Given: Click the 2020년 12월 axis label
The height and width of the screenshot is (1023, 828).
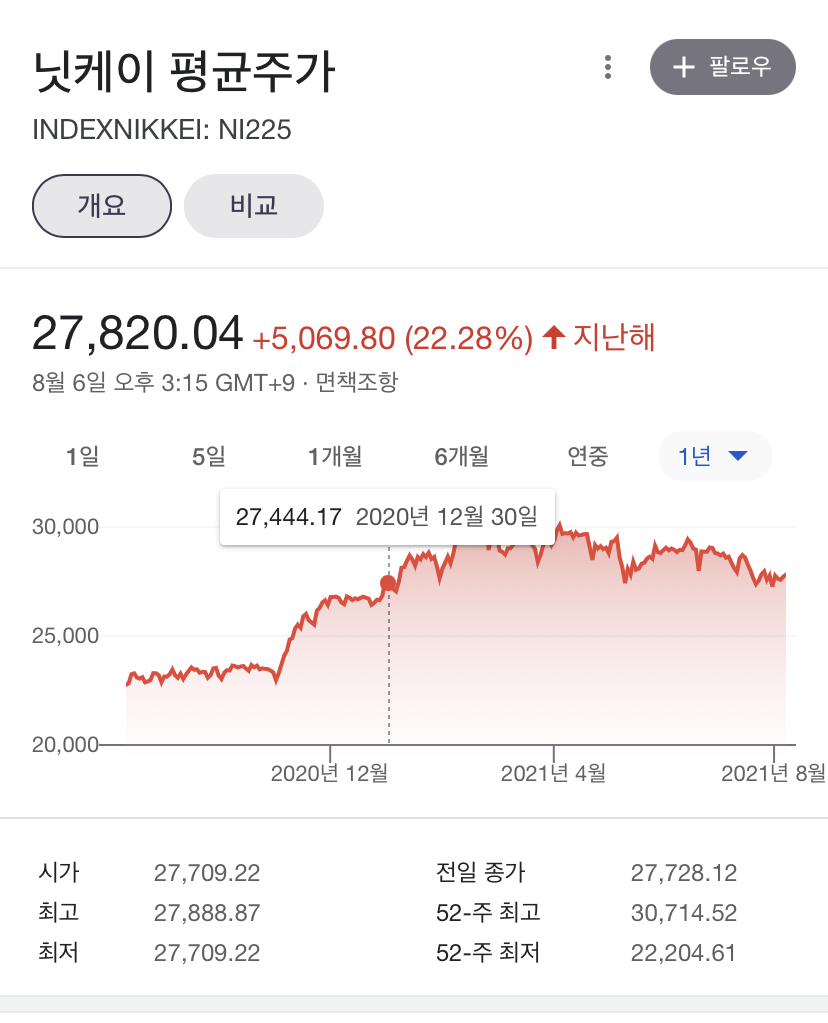Looking at the screenshot, I should tap(330, 773).
